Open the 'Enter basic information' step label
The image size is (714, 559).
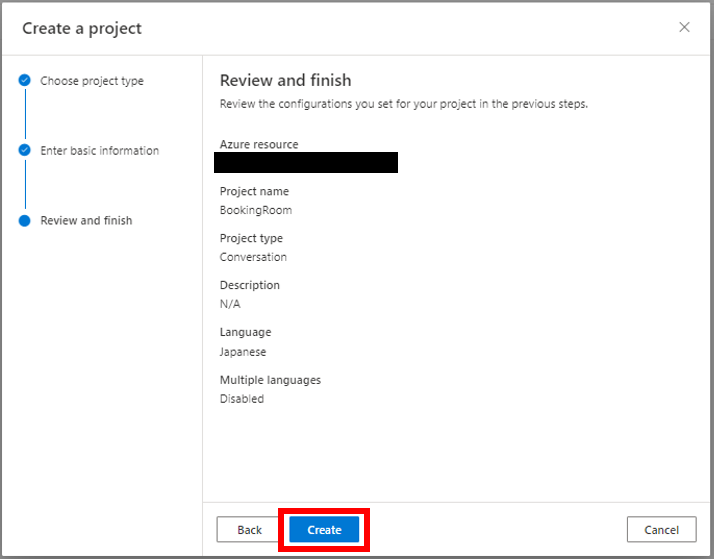click(x=100, y=151)
